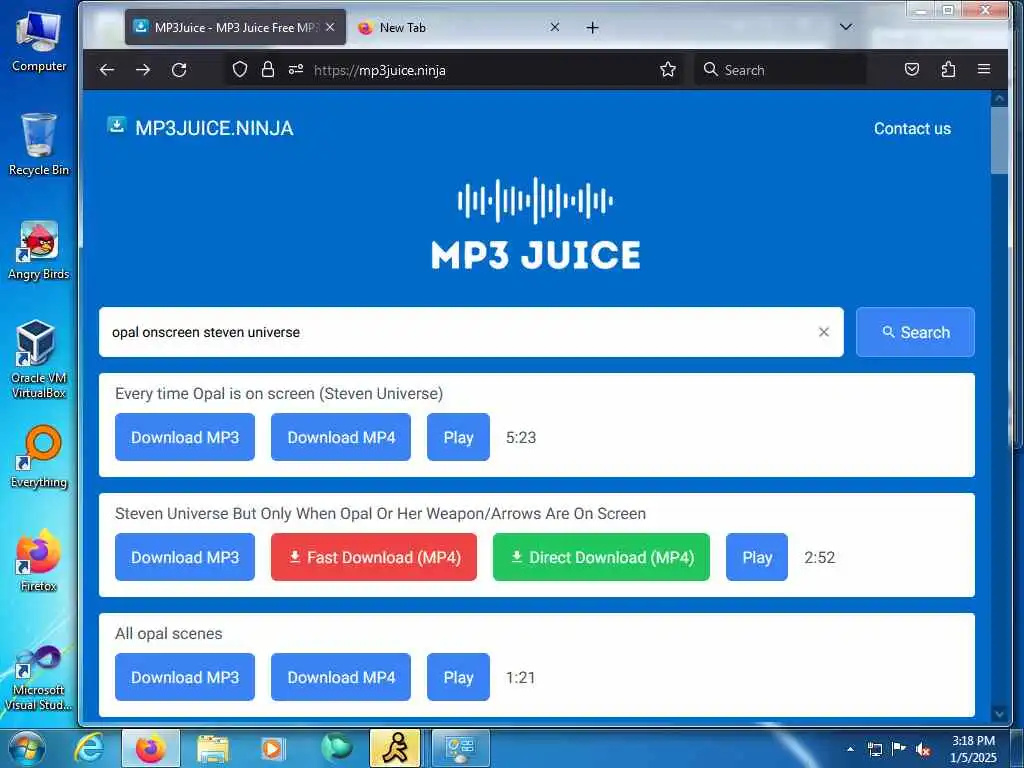Image resolution: width=1024 pixels, height=768 pixels.
Task: Select the Firefox desktop shortcut
Action: (x=39, y=560)
